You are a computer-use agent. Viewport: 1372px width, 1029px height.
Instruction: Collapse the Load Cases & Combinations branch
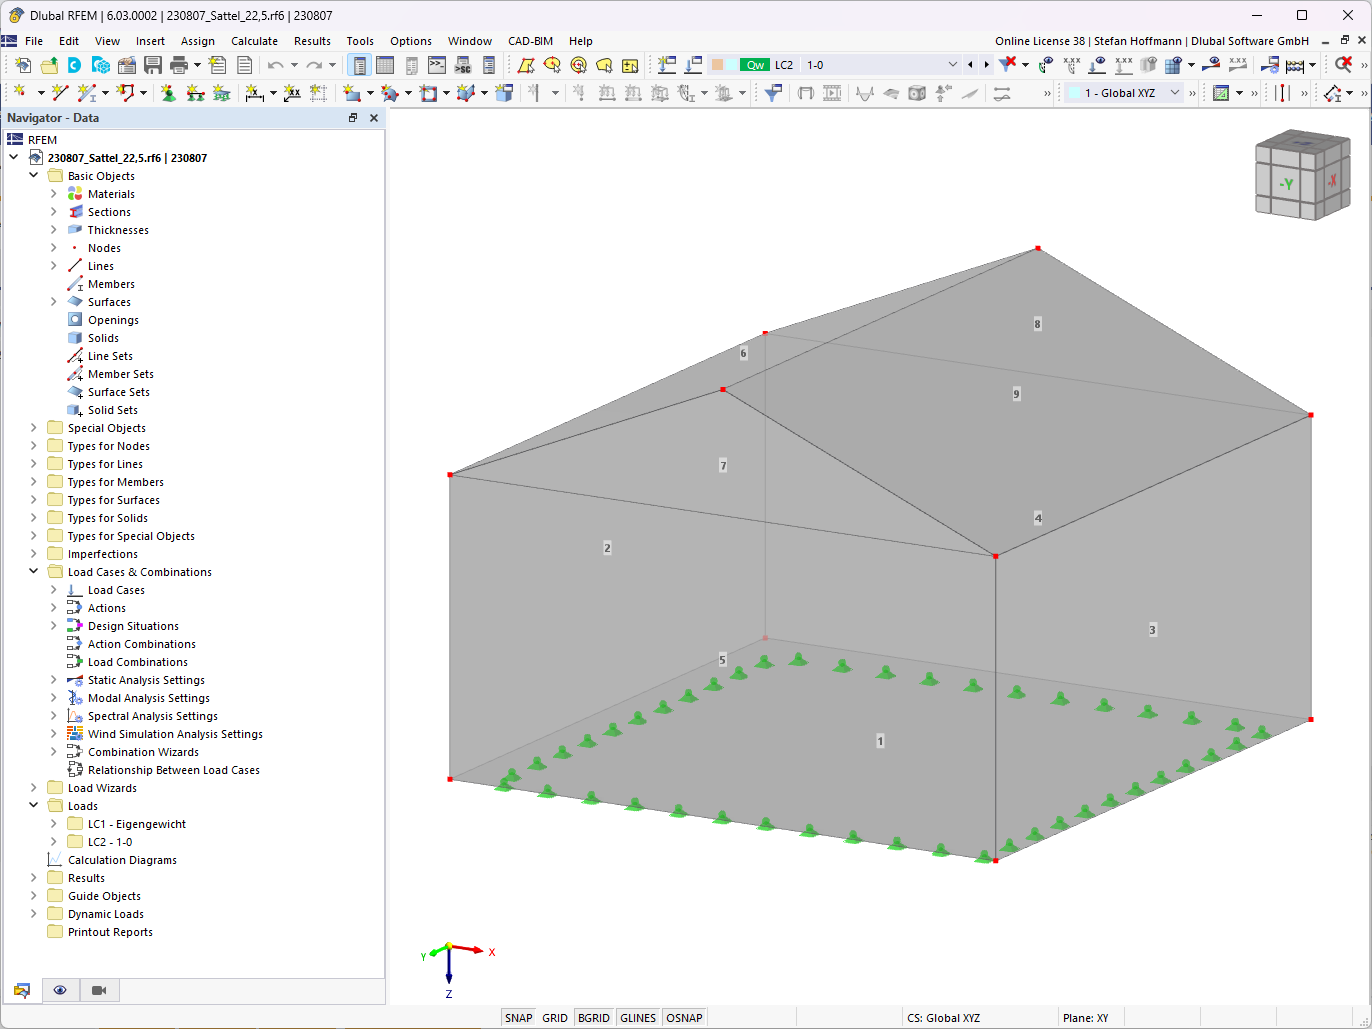click(33, 571)
